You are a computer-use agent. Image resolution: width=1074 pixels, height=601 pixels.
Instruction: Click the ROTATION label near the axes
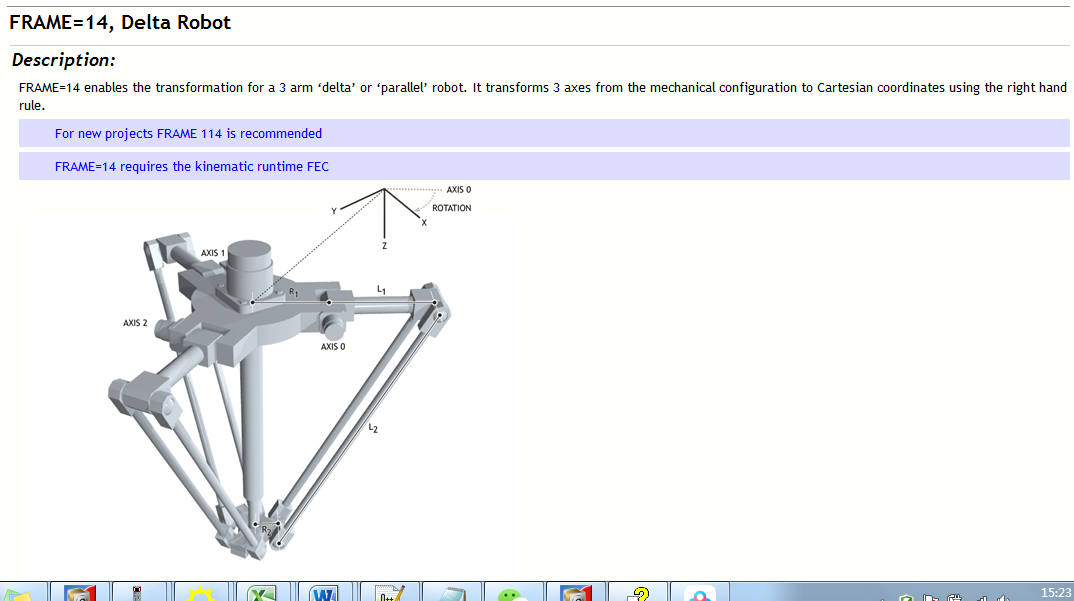[451, 208]
